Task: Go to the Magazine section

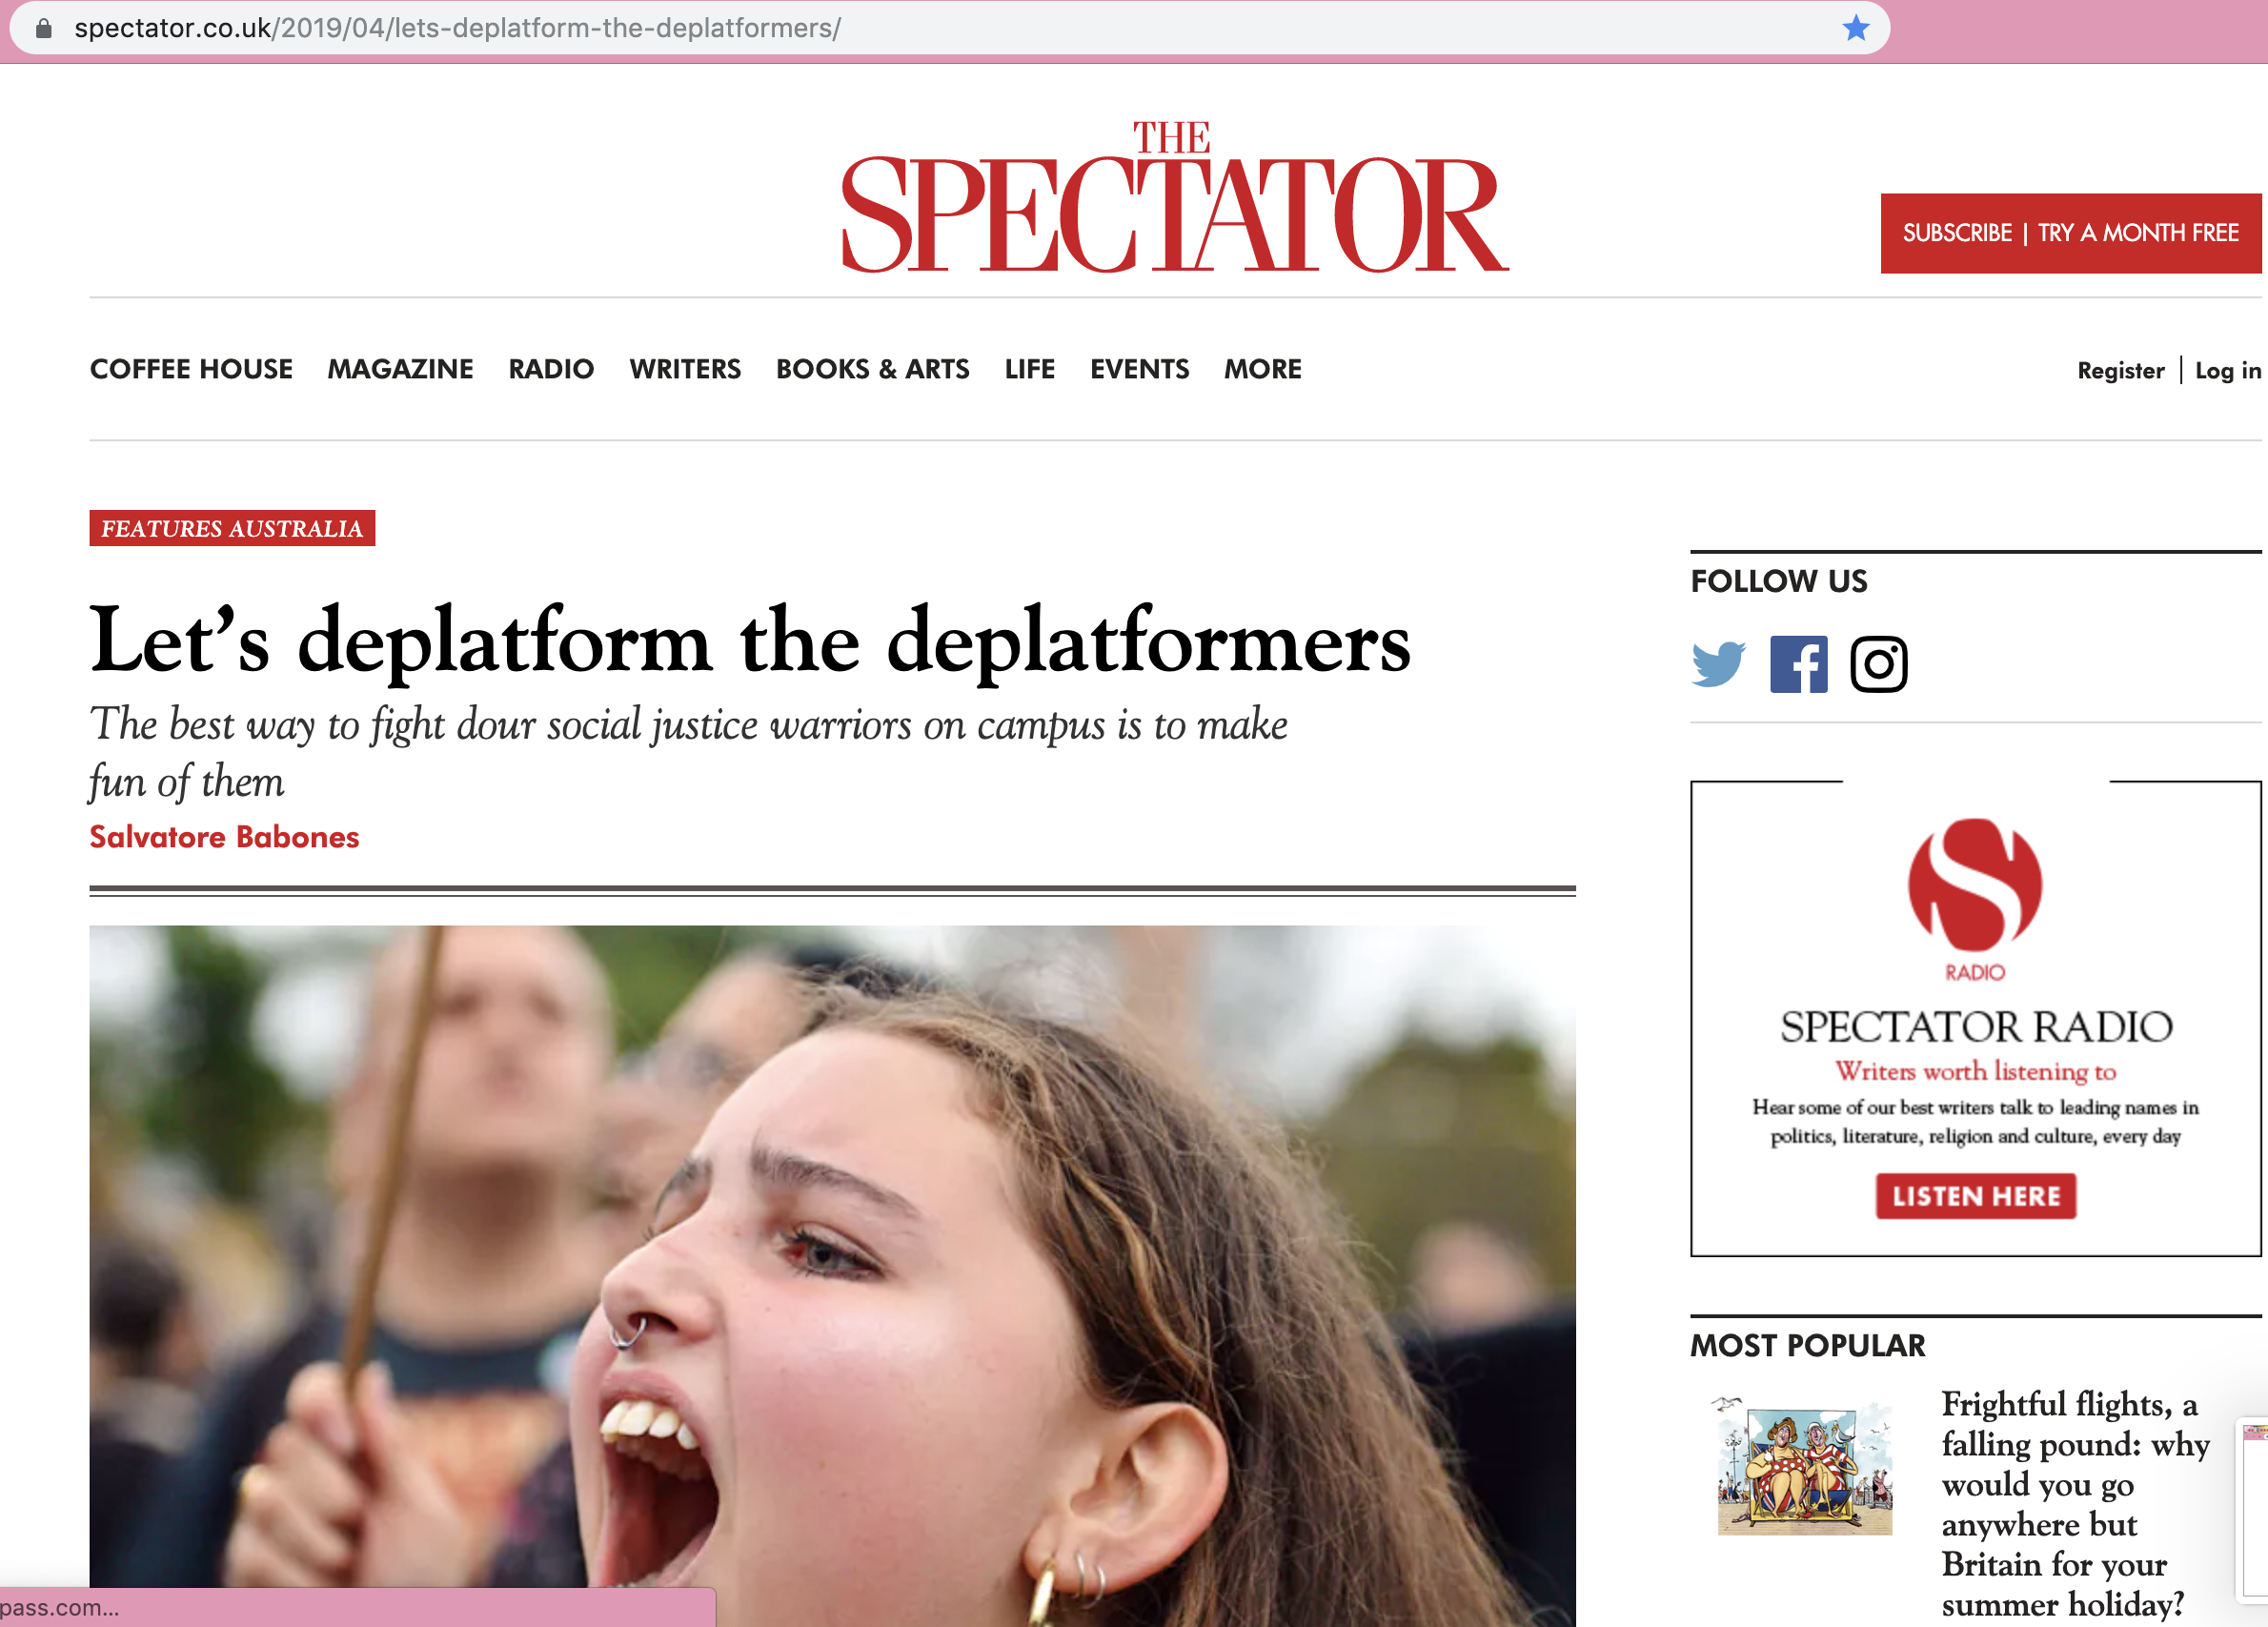Action: [x=400, y=370]
